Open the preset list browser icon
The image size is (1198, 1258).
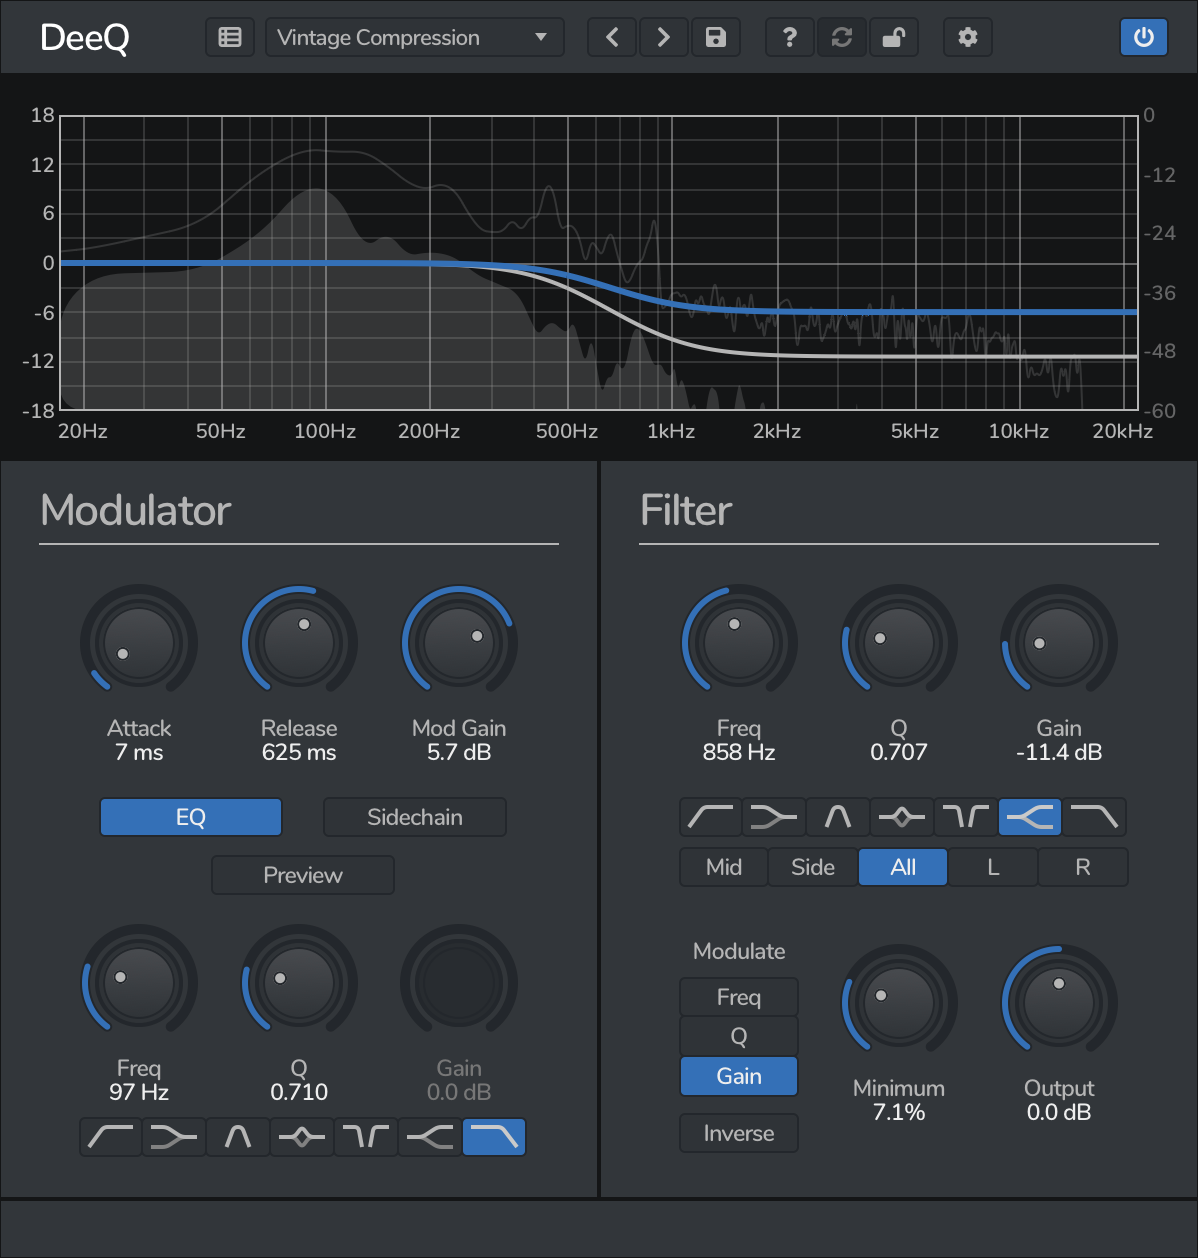click(230, 38)
